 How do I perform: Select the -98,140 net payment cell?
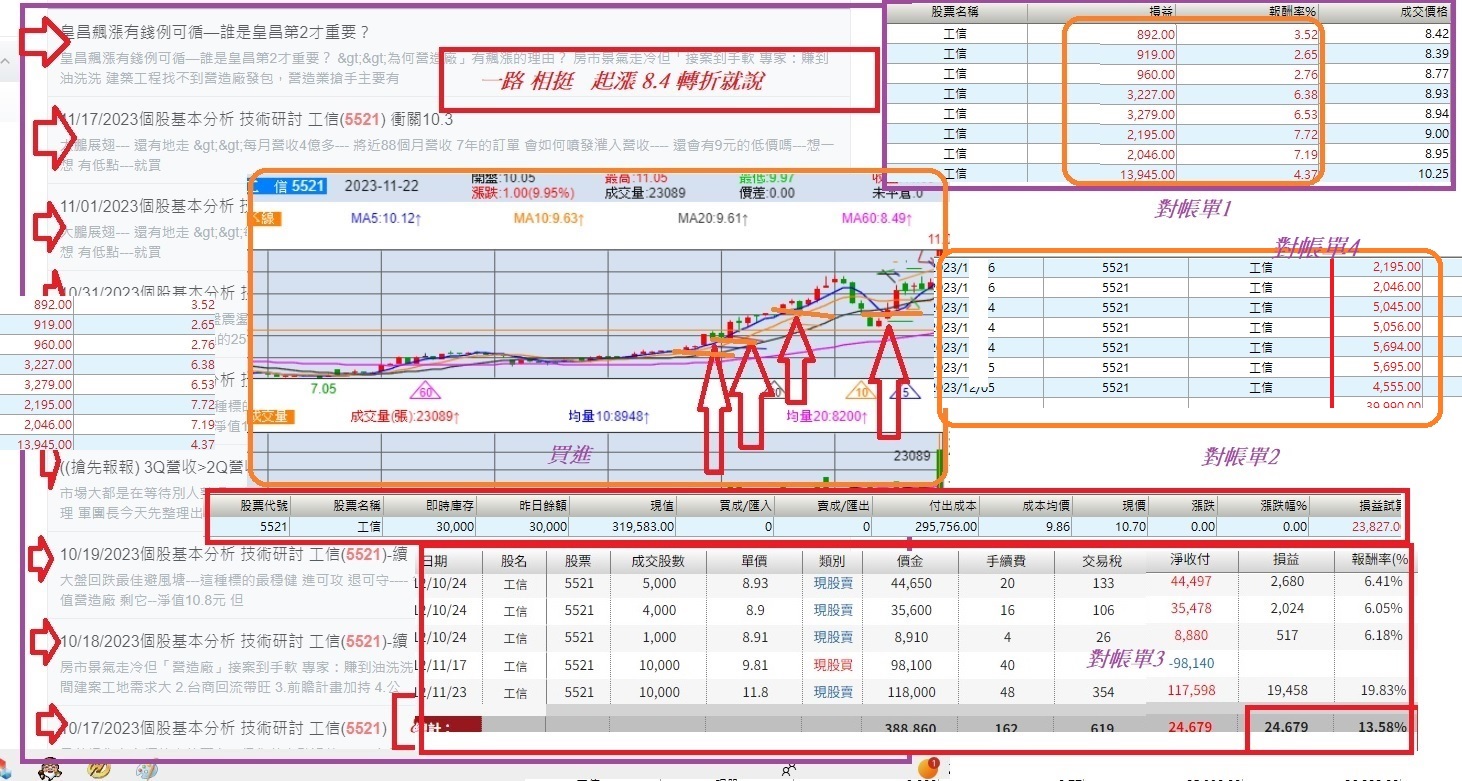1192,663
